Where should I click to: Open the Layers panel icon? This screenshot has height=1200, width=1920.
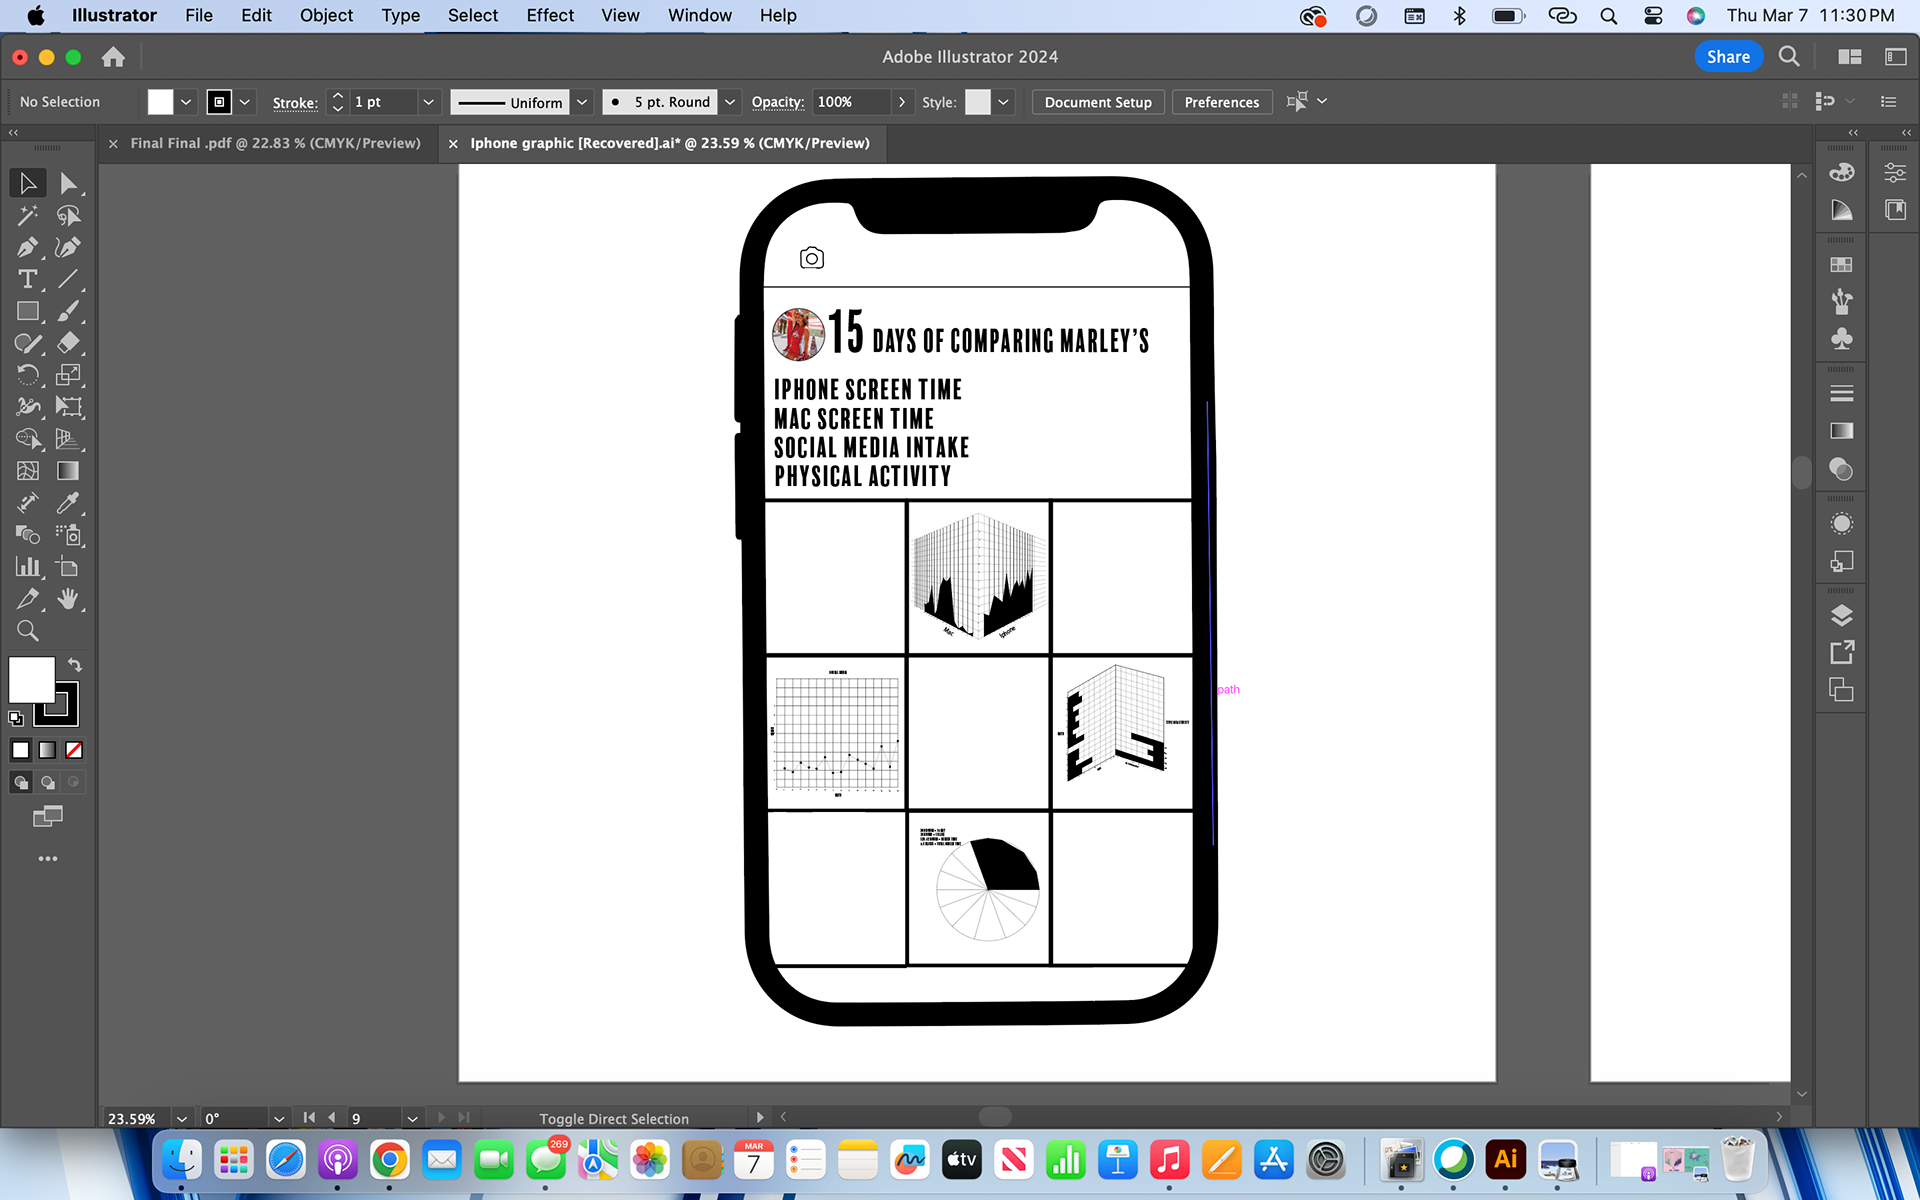[1841, 615]
